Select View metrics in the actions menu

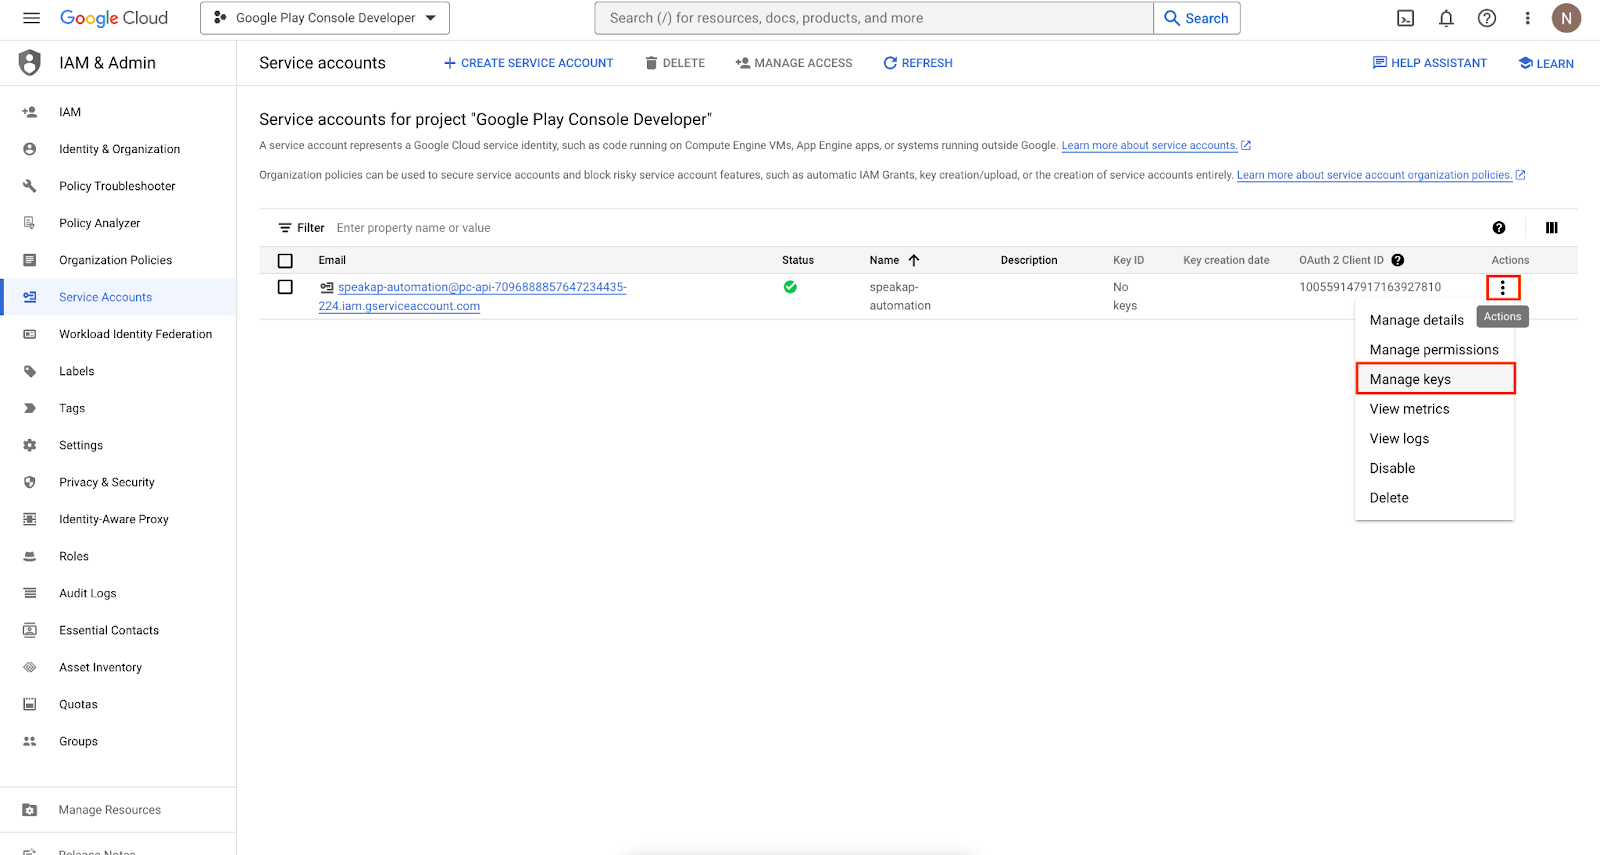pos(1434,409)
